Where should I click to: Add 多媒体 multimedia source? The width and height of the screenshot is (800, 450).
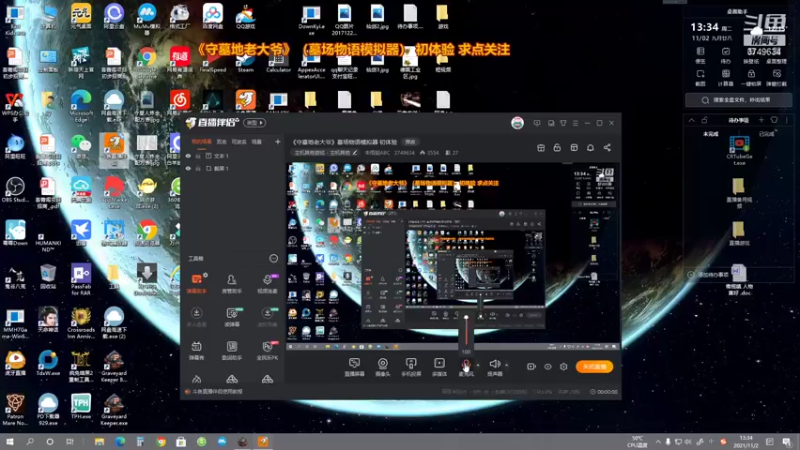click(439, 366)
